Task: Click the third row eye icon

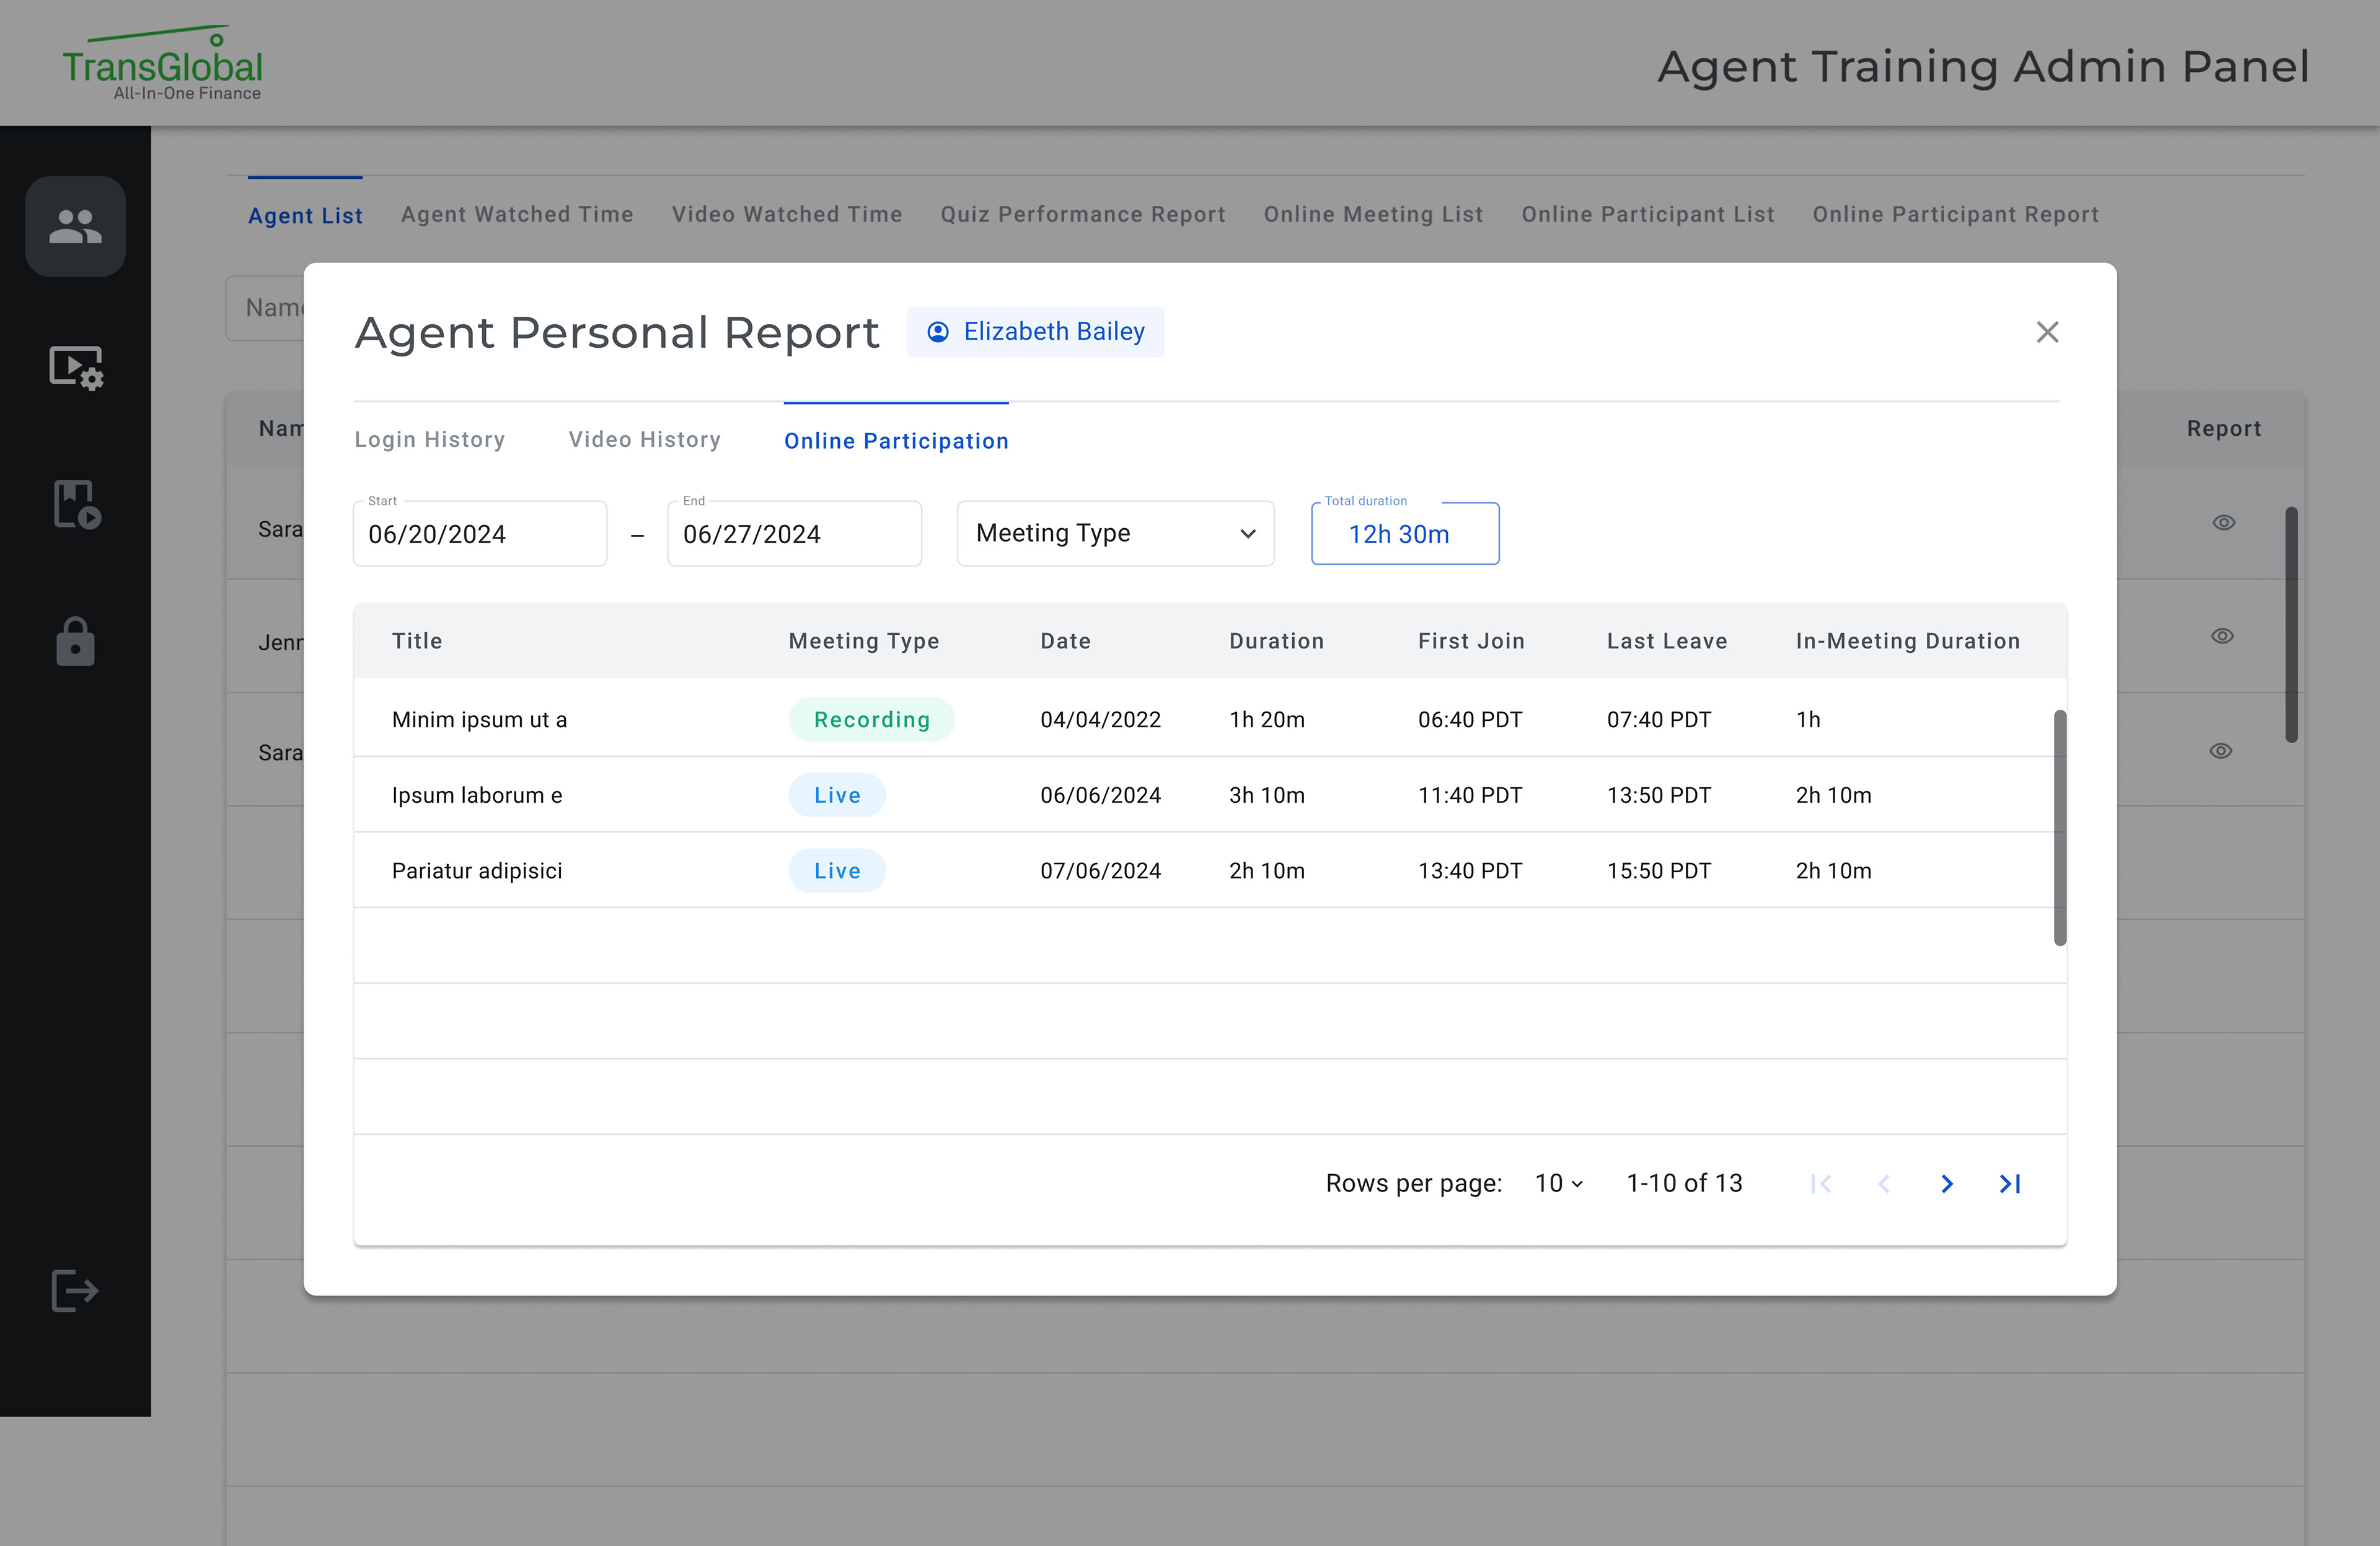Action: (x=2220, y=751)
